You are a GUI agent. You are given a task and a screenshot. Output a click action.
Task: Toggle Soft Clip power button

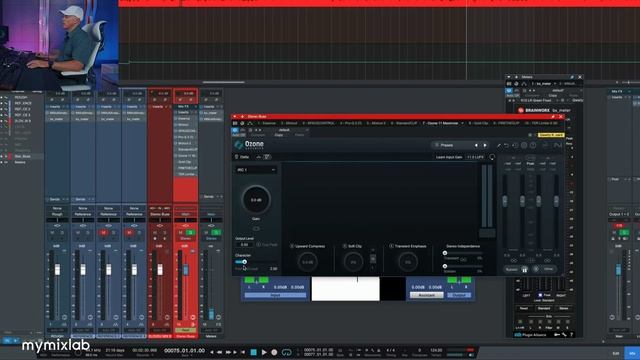(x=345, y=246)
